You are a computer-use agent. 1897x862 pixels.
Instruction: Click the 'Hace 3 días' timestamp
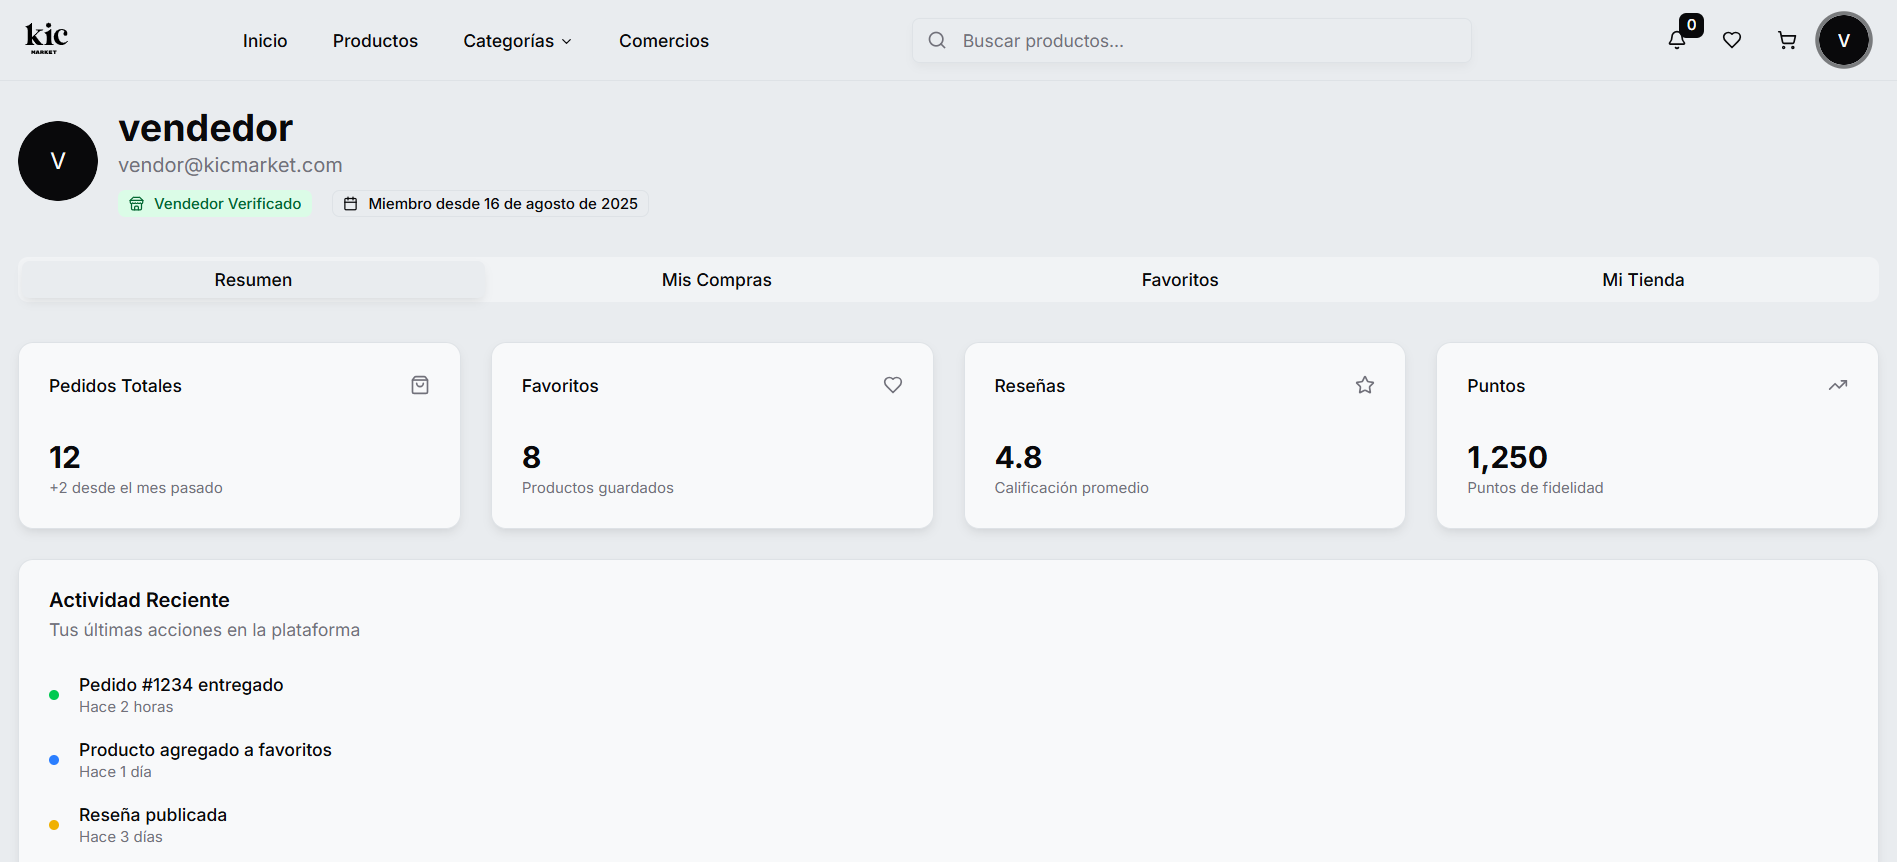tap(121, 837)
